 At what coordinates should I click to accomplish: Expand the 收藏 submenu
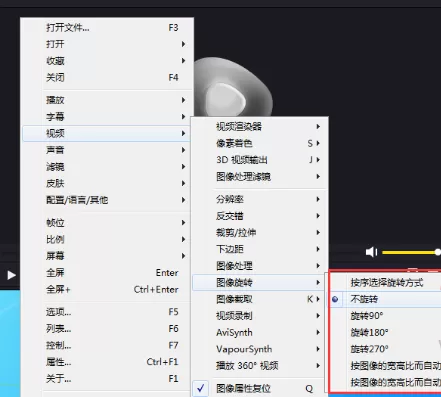108,61
